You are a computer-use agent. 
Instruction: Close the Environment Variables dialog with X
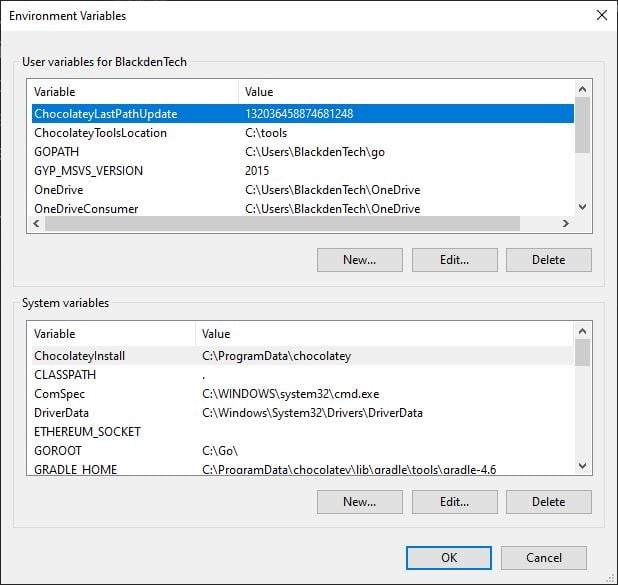(x=601, y=15)
